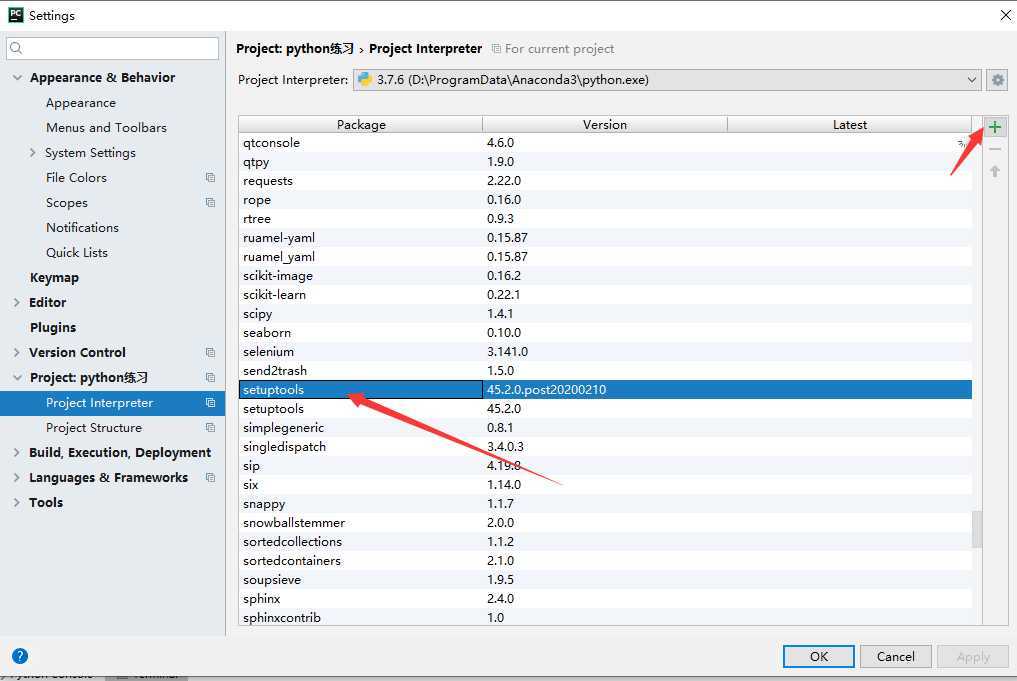Click project-level icon beside Scopes

(x=210, y=202)
